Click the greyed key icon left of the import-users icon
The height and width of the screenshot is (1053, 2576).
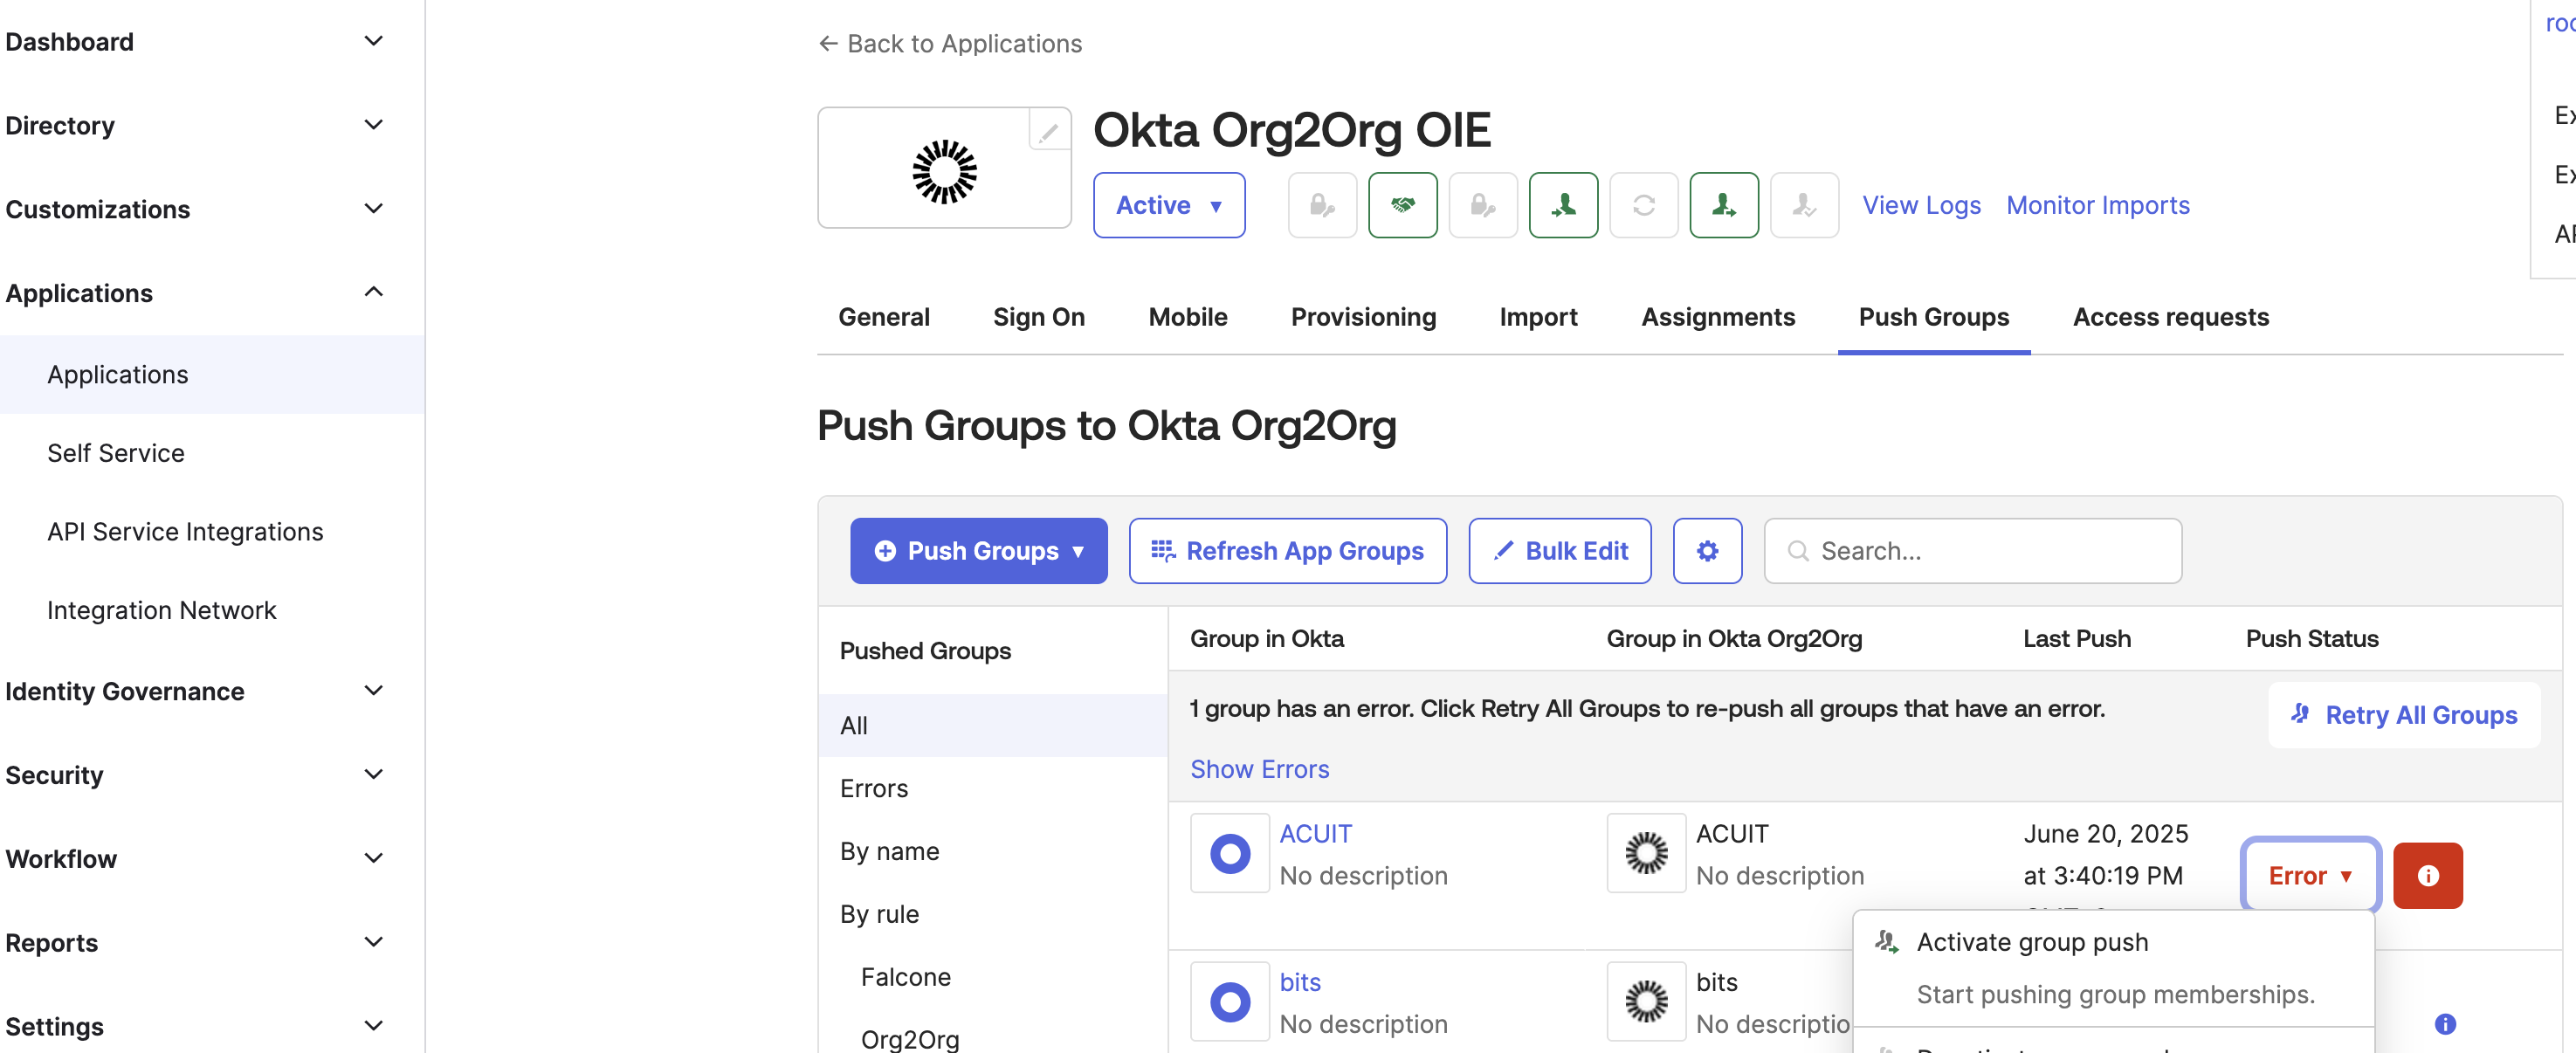click(x=1483, y=205)
